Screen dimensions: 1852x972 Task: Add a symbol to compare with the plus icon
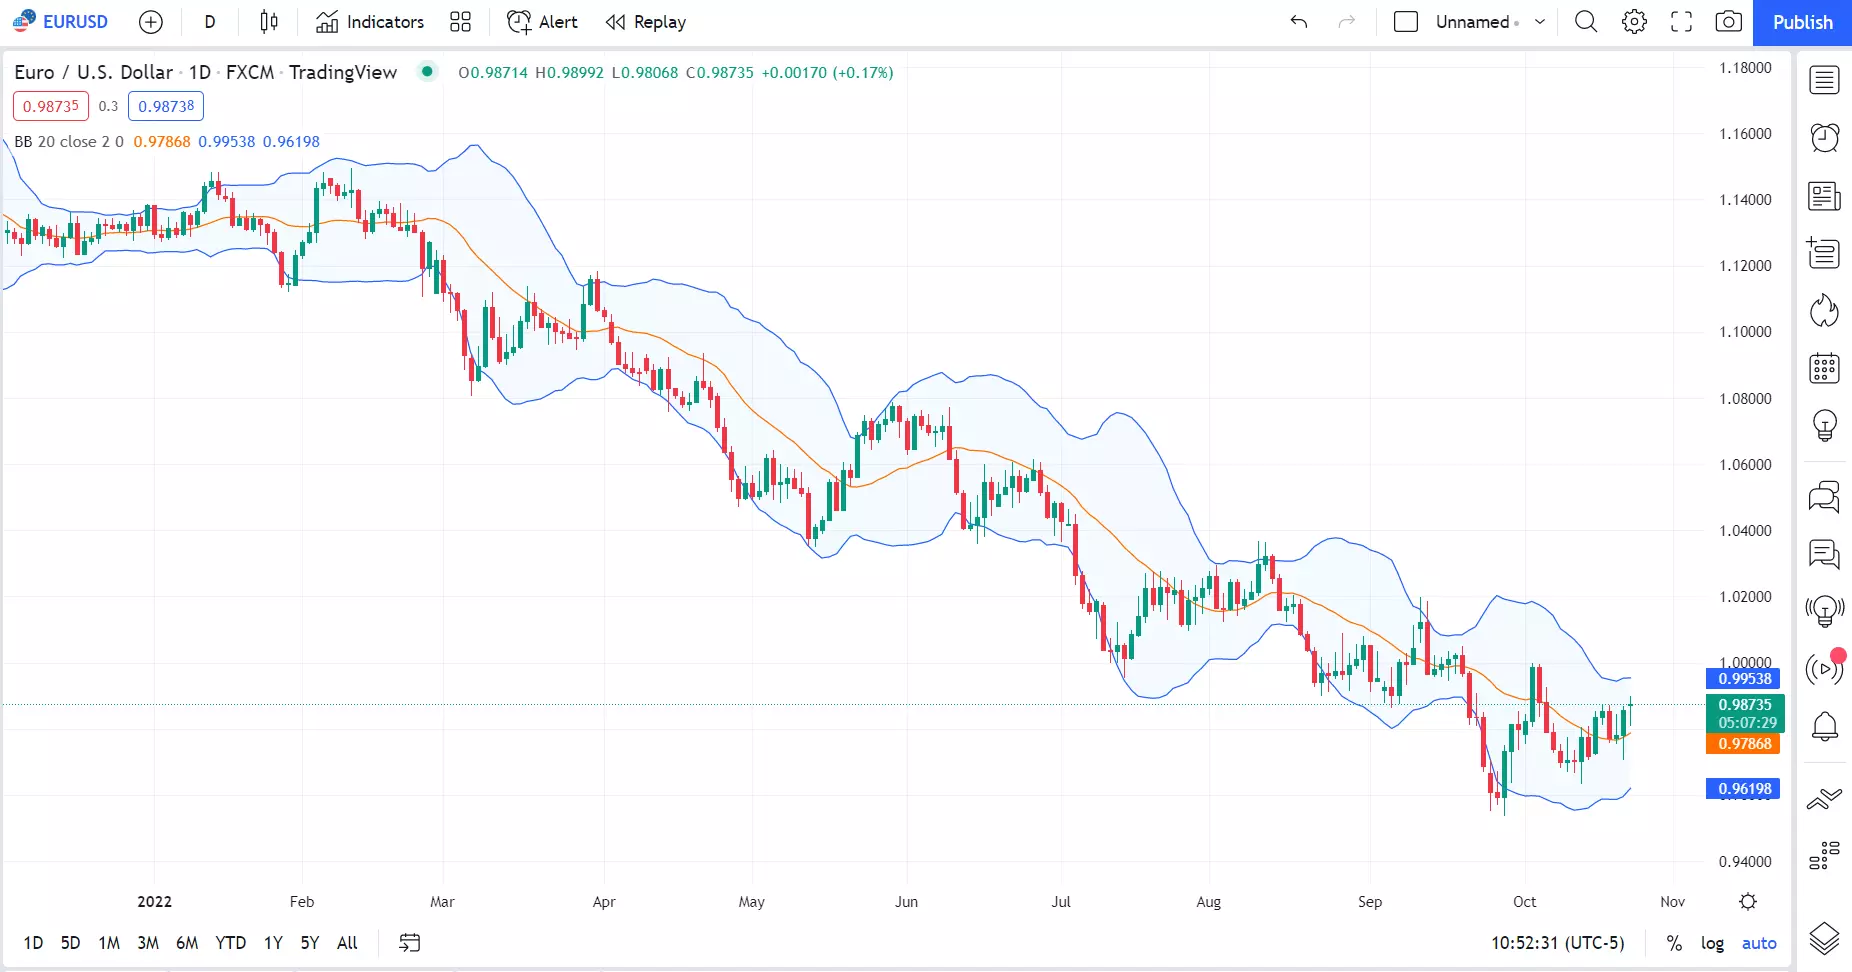coord(151,22)
